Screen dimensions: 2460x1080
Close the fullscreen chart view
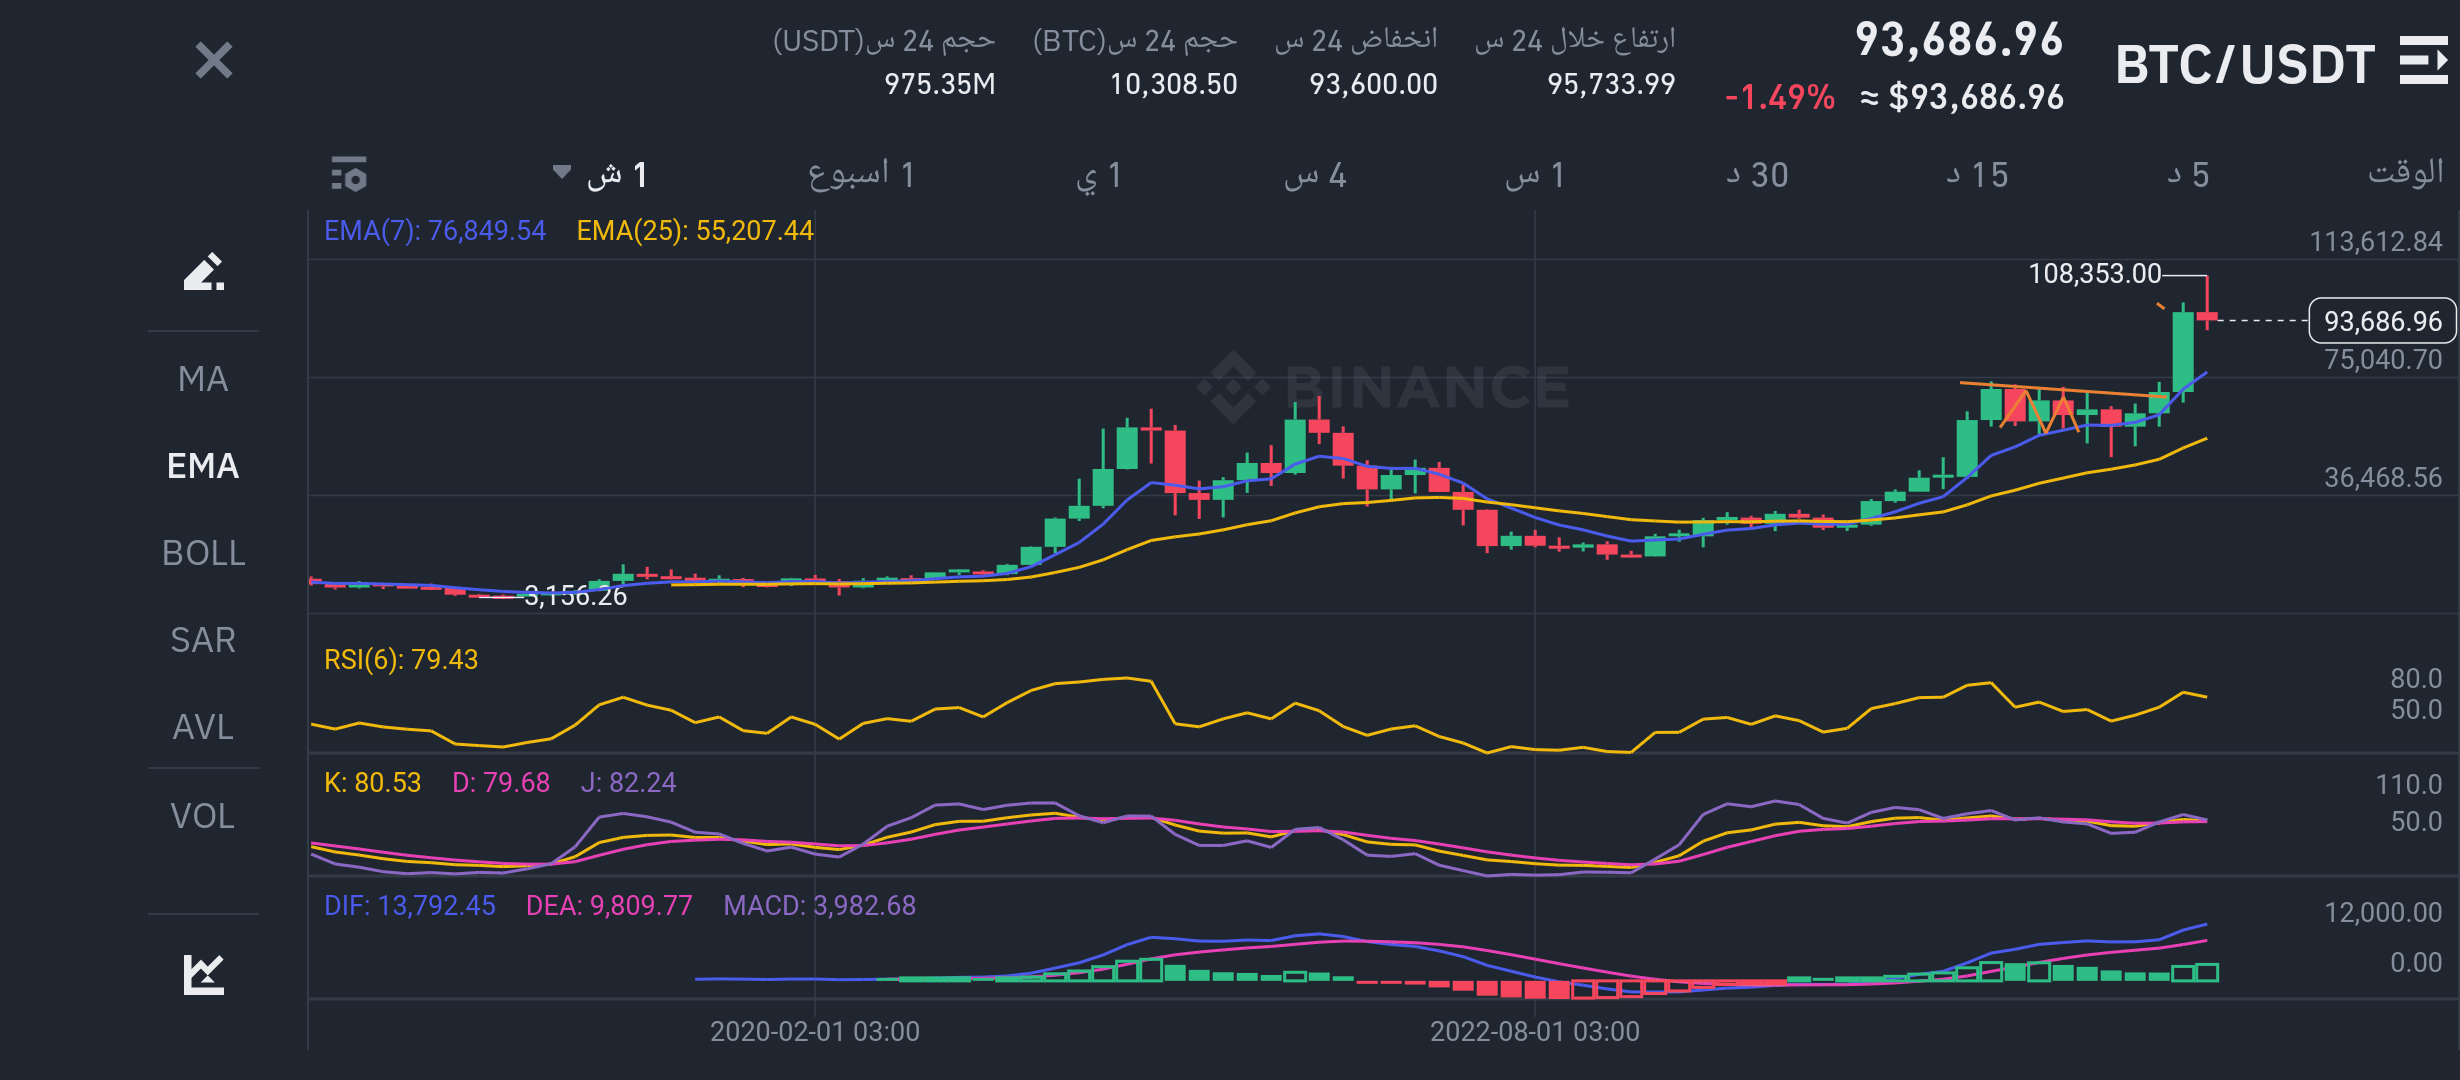tap(213, 61)
